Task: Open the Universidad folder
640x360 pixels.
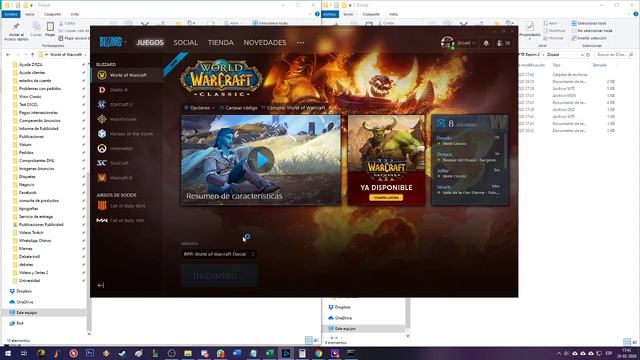Action: pyautogui.click(x=29, y=281)
